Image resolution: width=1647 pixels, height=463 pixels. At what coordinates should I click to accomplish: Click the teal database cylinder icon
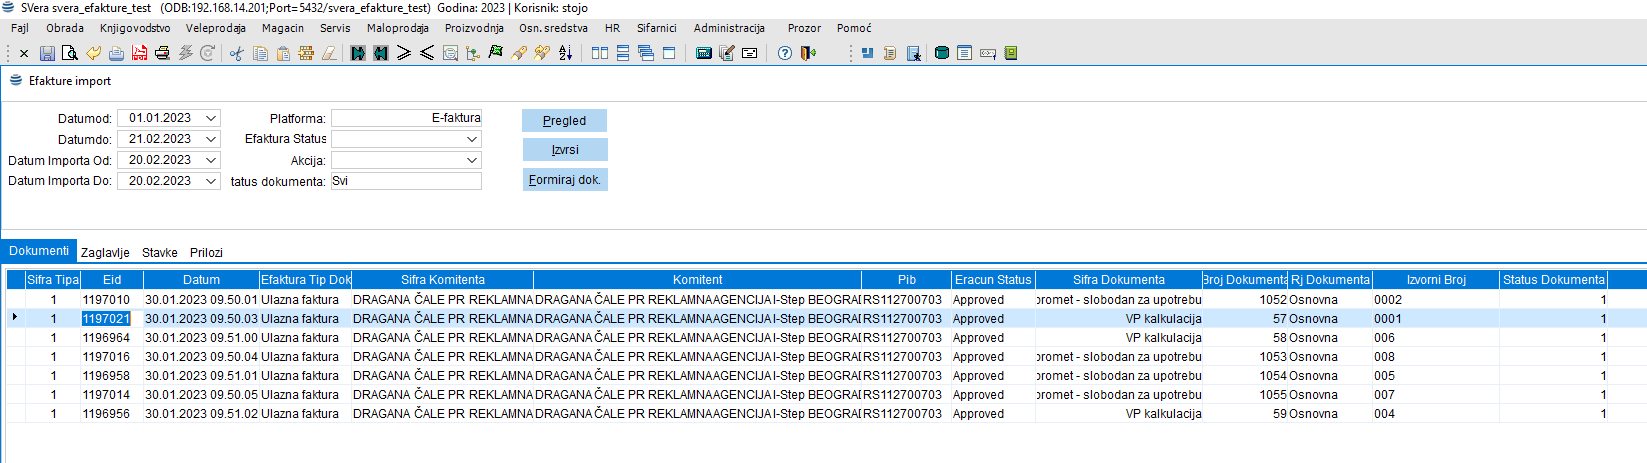click(x=941, y=53)
